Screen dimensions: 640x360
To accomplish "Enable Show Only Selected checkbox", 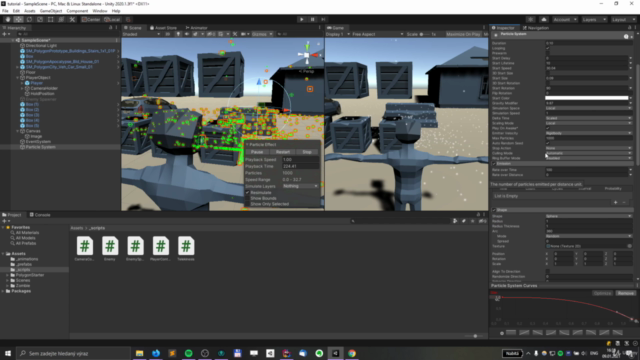I will tap(247, 204).
